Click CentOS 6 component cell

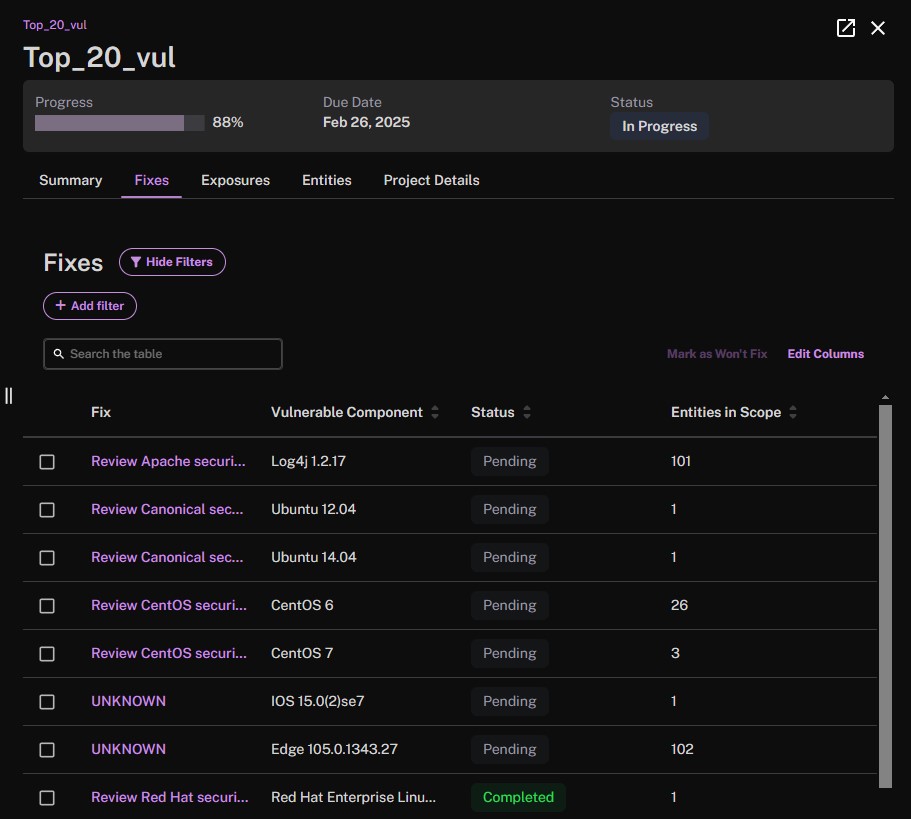coord(302,605)
